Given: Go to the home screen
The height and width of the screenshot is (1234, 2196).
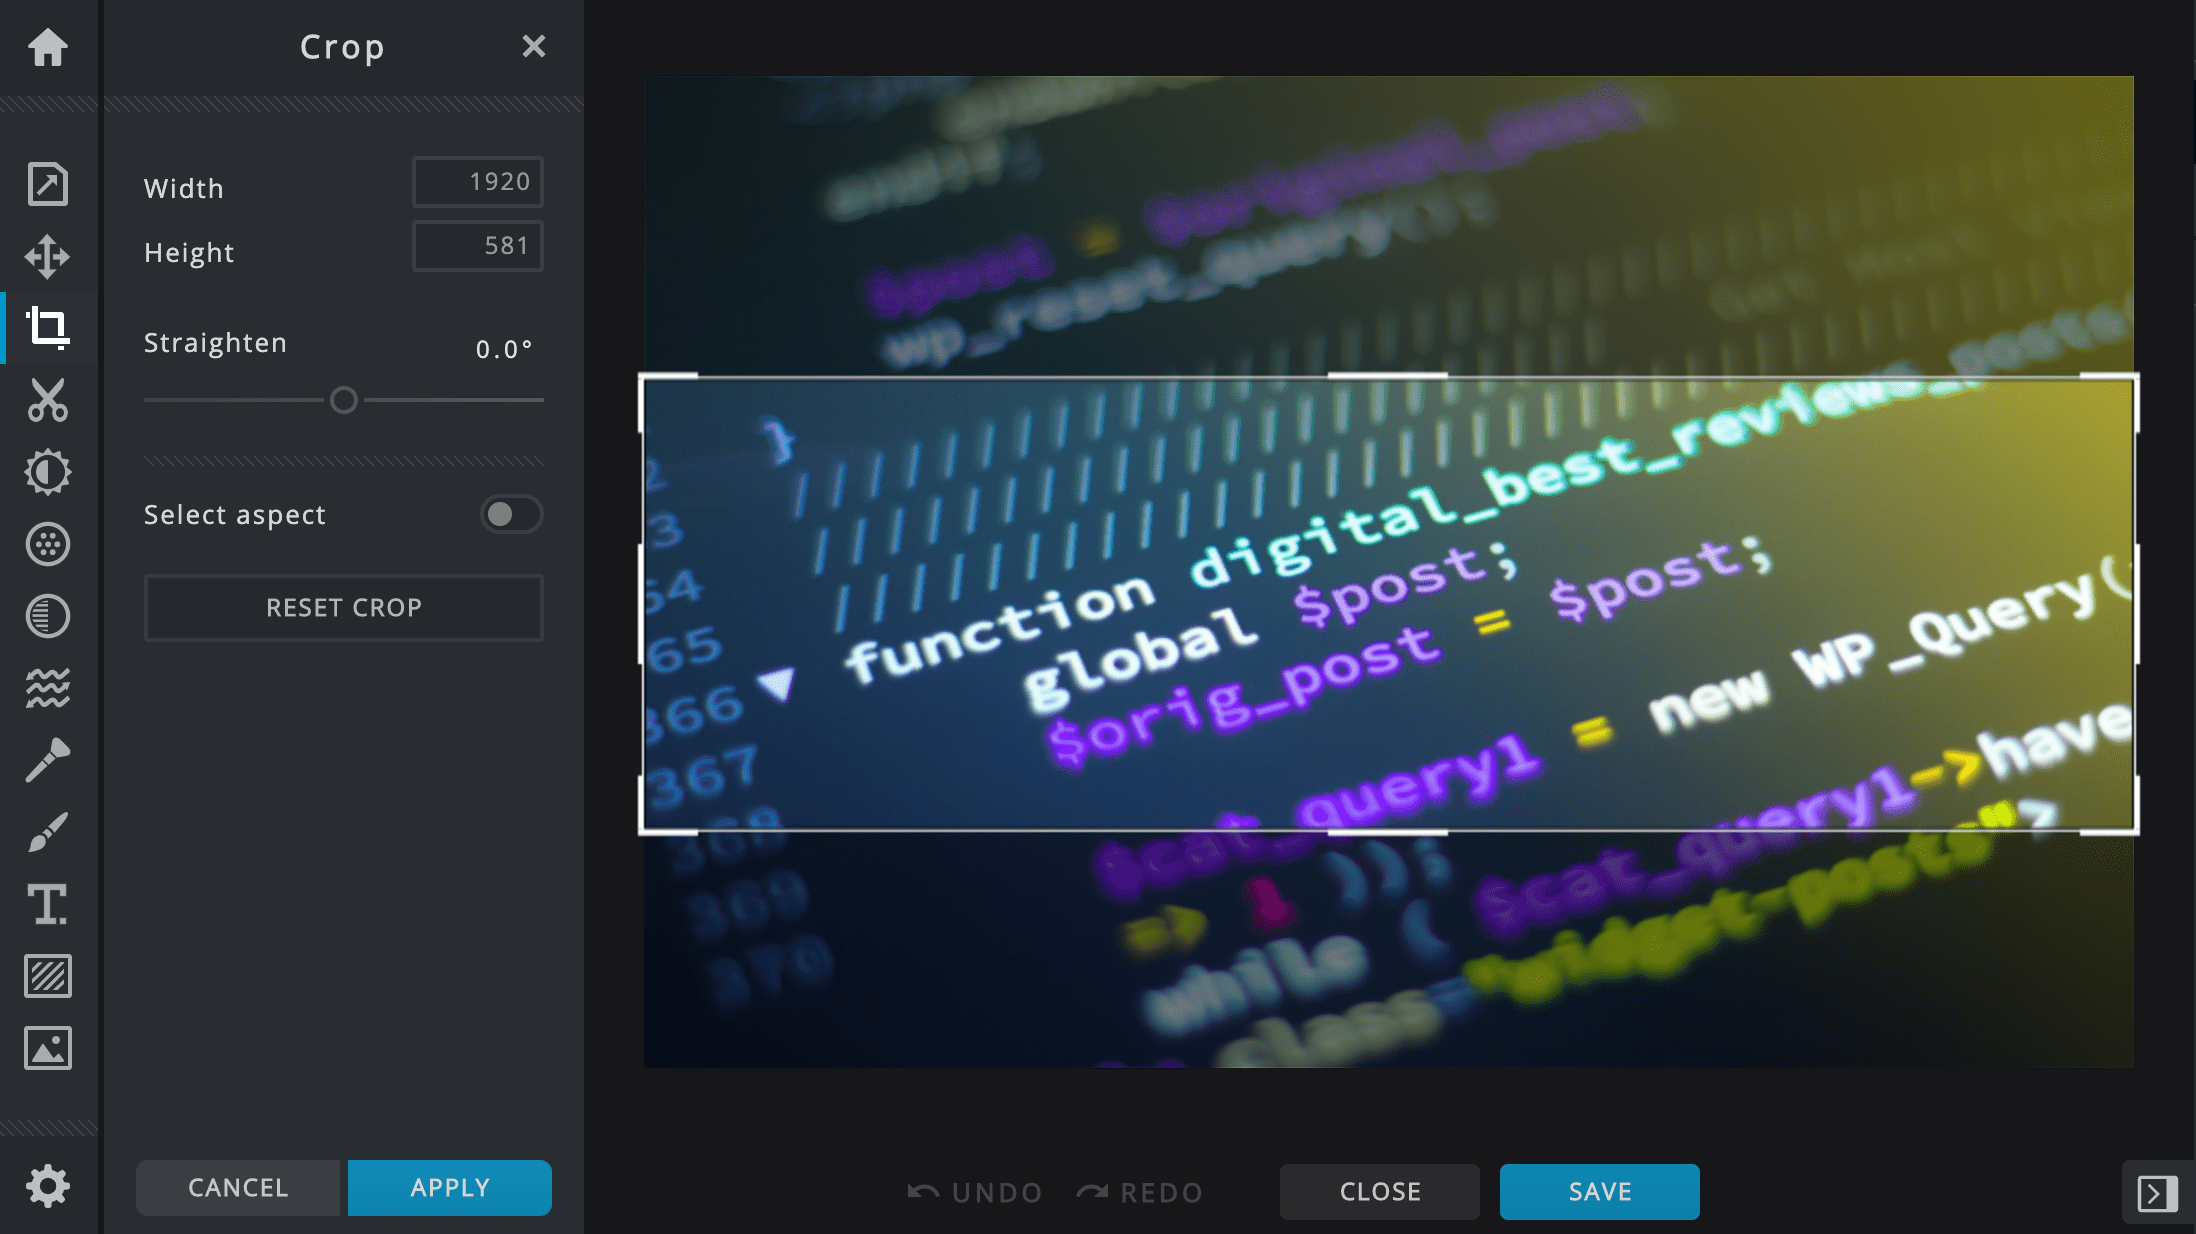Looking at the screenshot, I should 47,47.
